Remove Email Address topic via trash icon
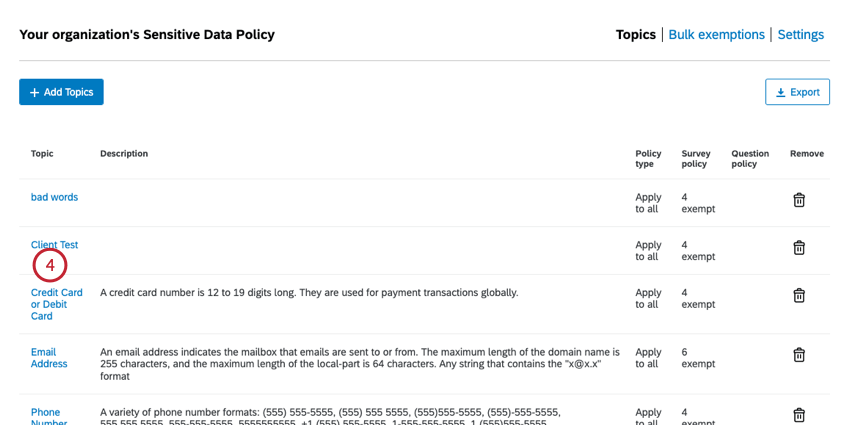Viewport: 850px width, 425px height. 799,355
